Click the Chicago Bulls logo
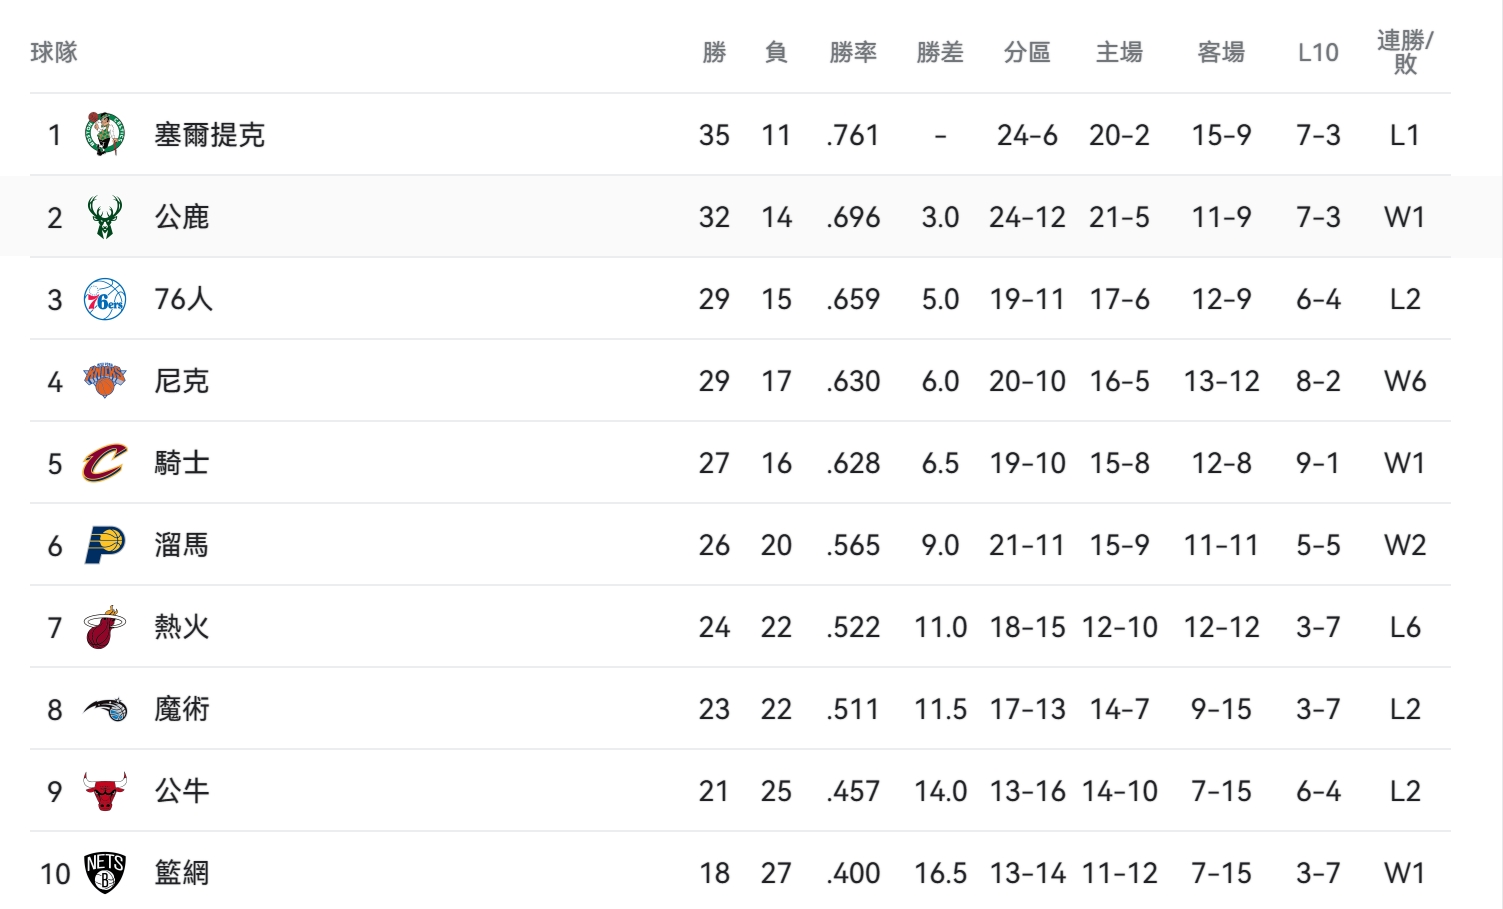The width and height of the screenshot is (1503, 909). [105, 791]
